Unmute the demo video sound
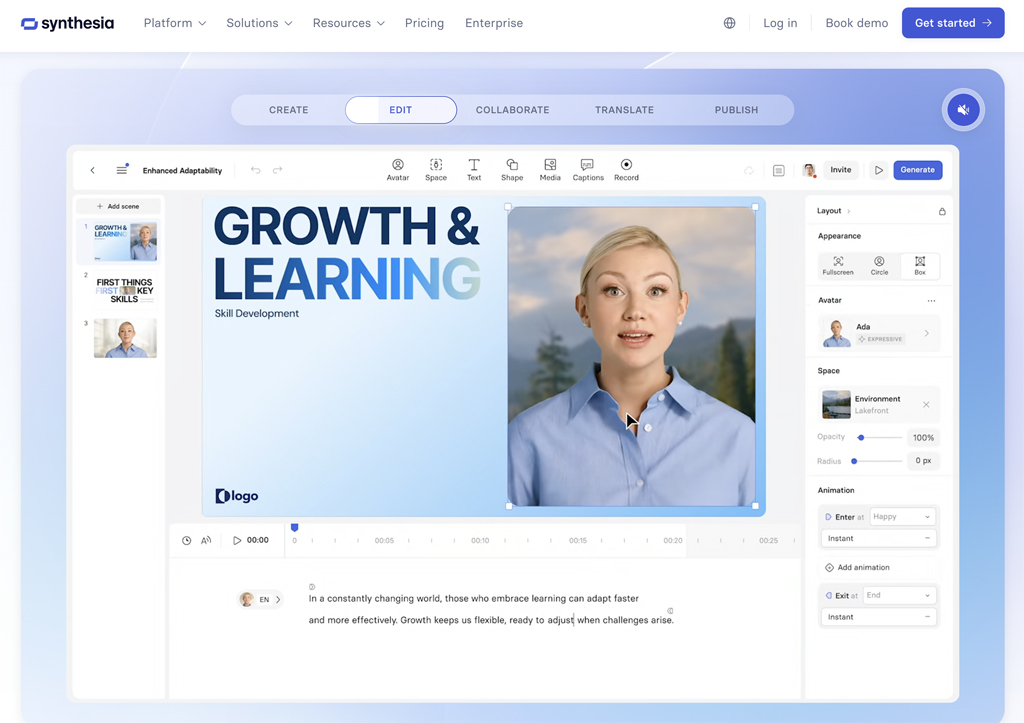The width and height of the screenshot is (1024, 723). [963, 110]
